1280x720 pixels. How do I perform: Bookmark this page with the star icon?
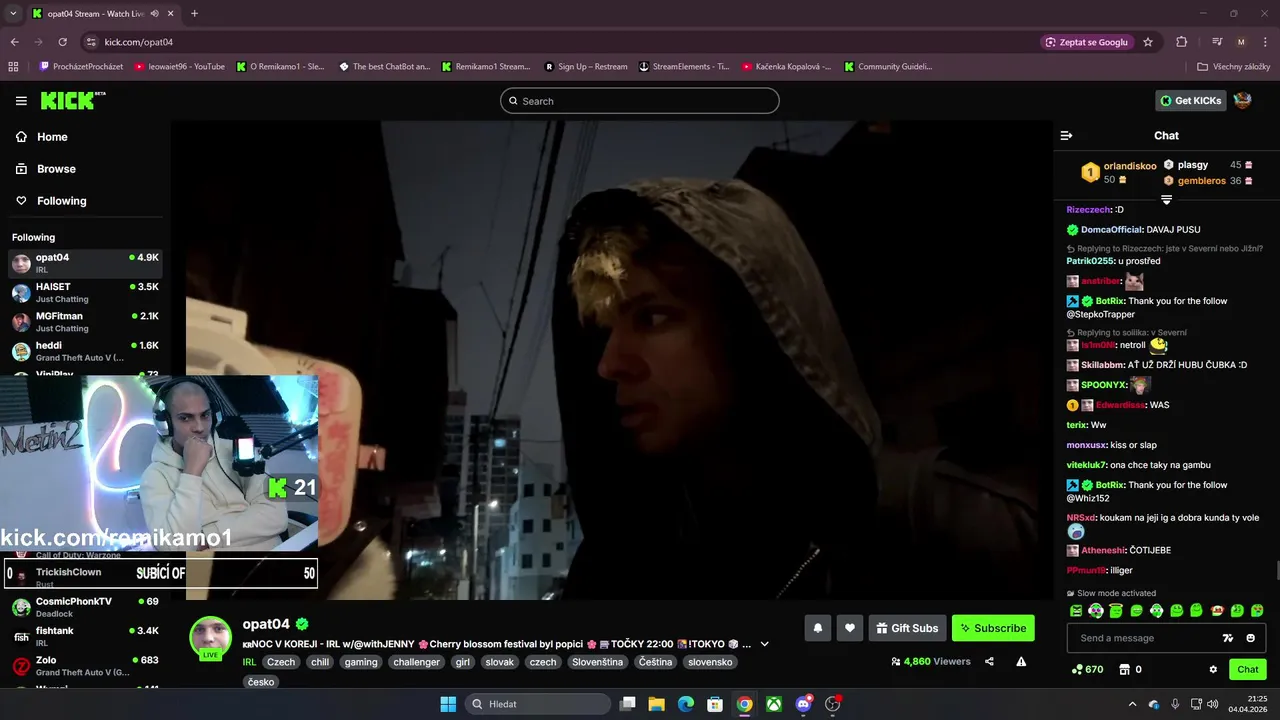tap(1148, 42)
